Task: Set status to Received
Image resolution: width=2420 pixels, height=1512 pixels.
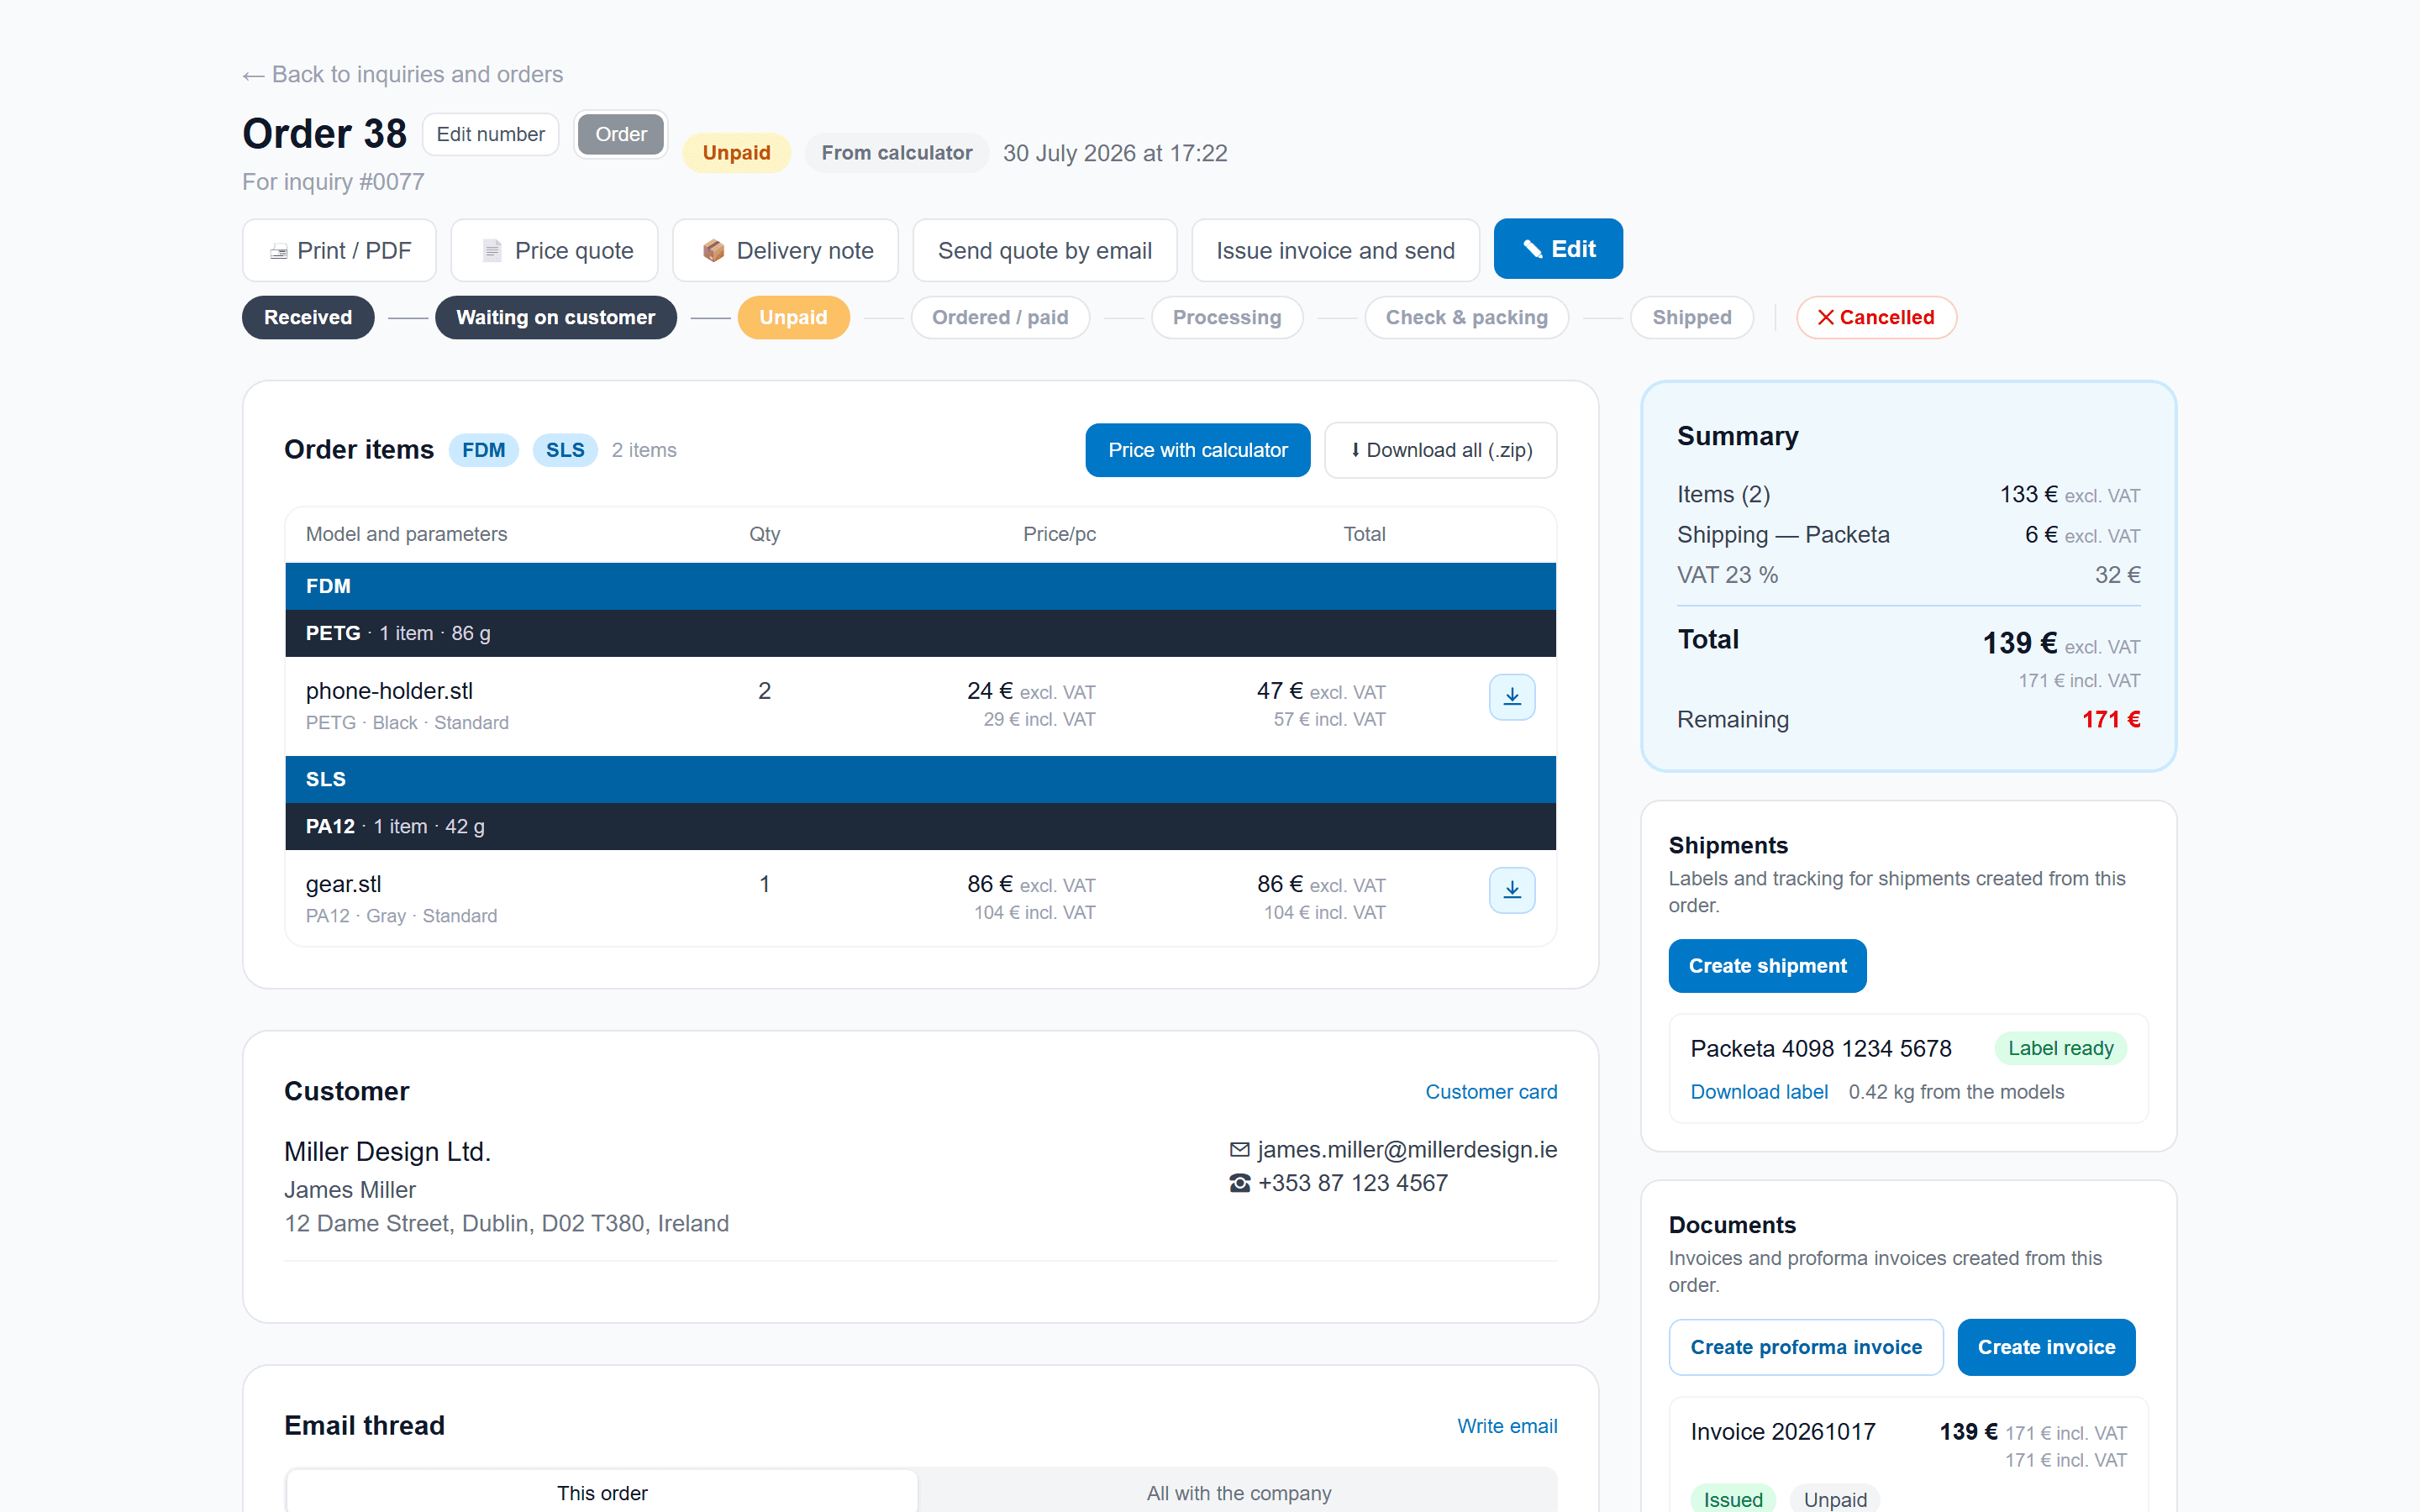Action: pyautogui.click(x=308, y=317)
